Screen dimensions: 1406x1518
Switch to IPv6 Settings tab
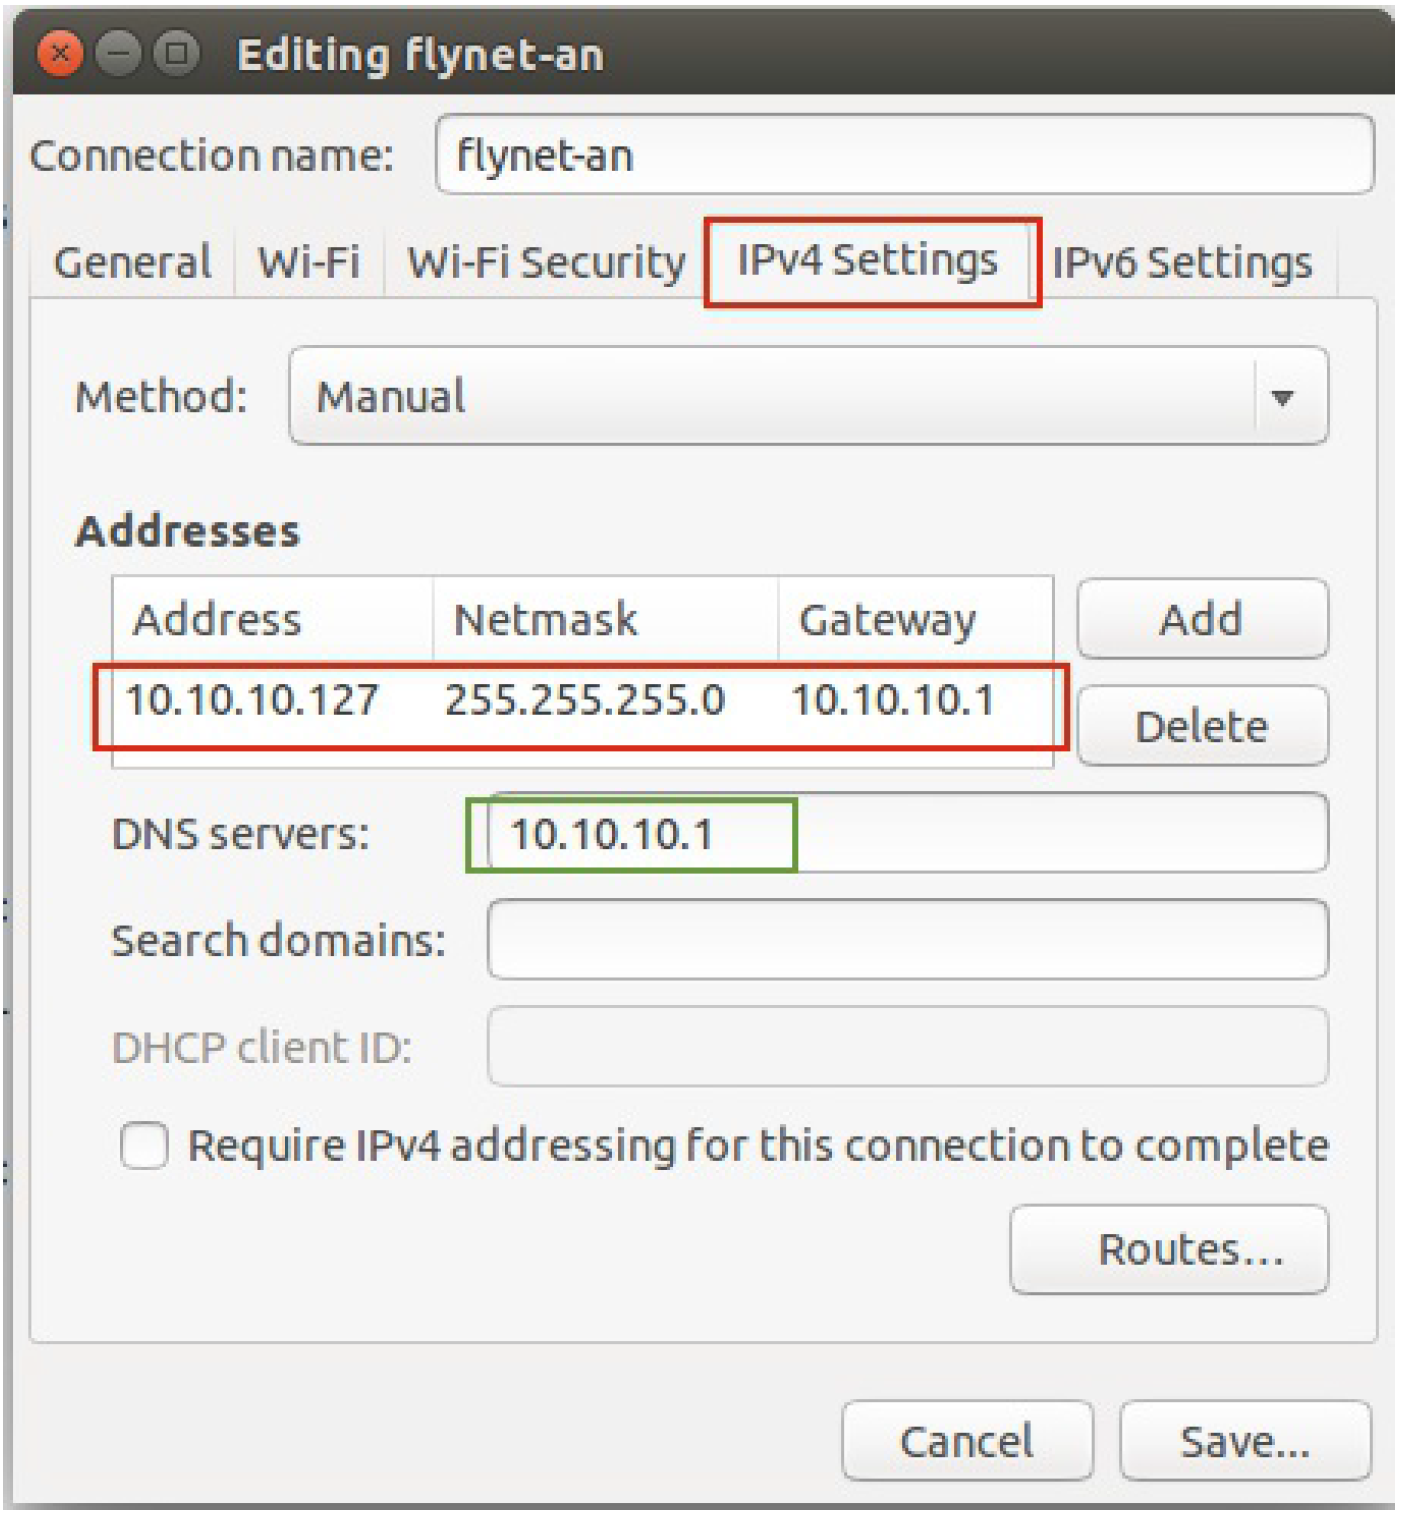[1182, 262]
